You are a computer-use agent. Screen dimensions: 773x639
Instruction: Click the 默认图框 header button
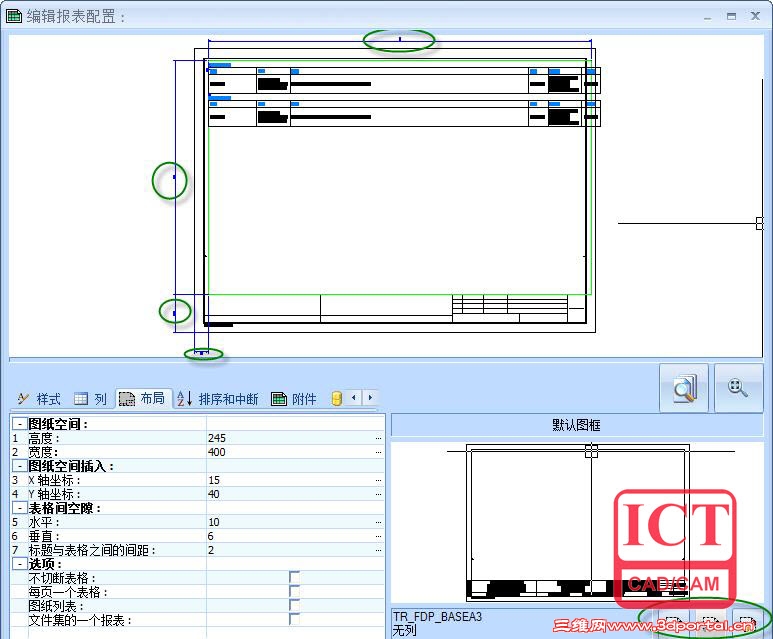tap(576, 425)
